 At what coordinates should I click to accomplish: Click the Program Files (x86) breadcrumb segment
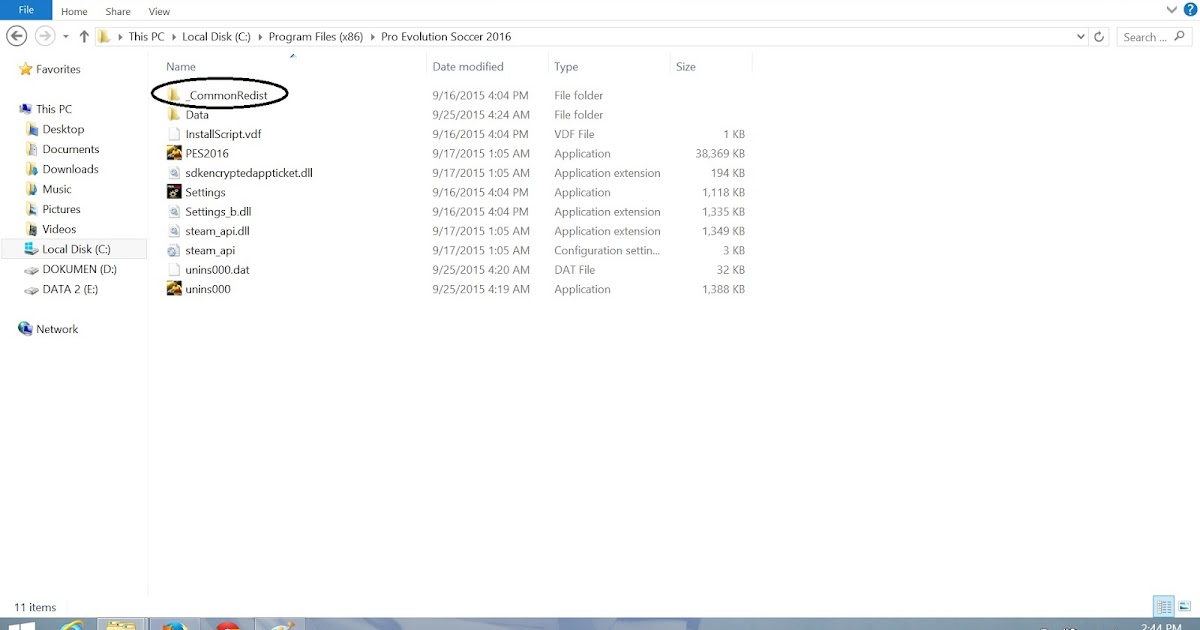coord(316,37)
